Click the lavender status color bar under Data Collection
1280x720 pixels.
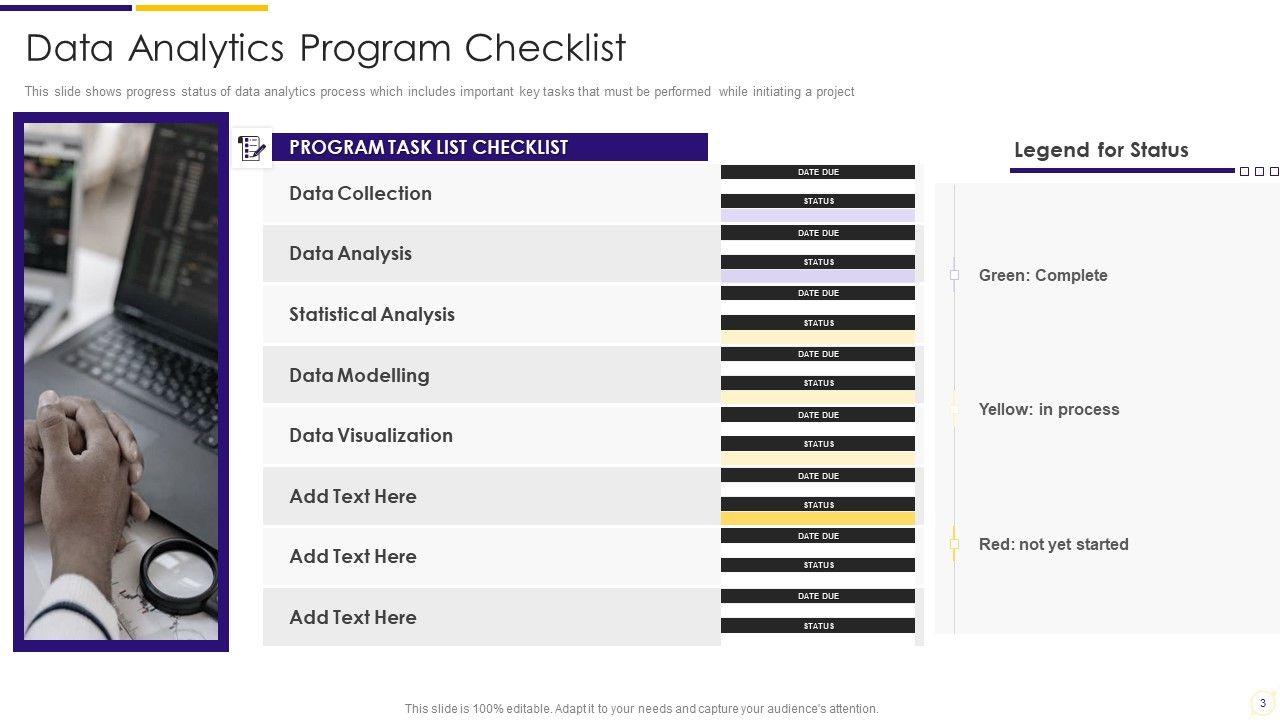[818, 215]
